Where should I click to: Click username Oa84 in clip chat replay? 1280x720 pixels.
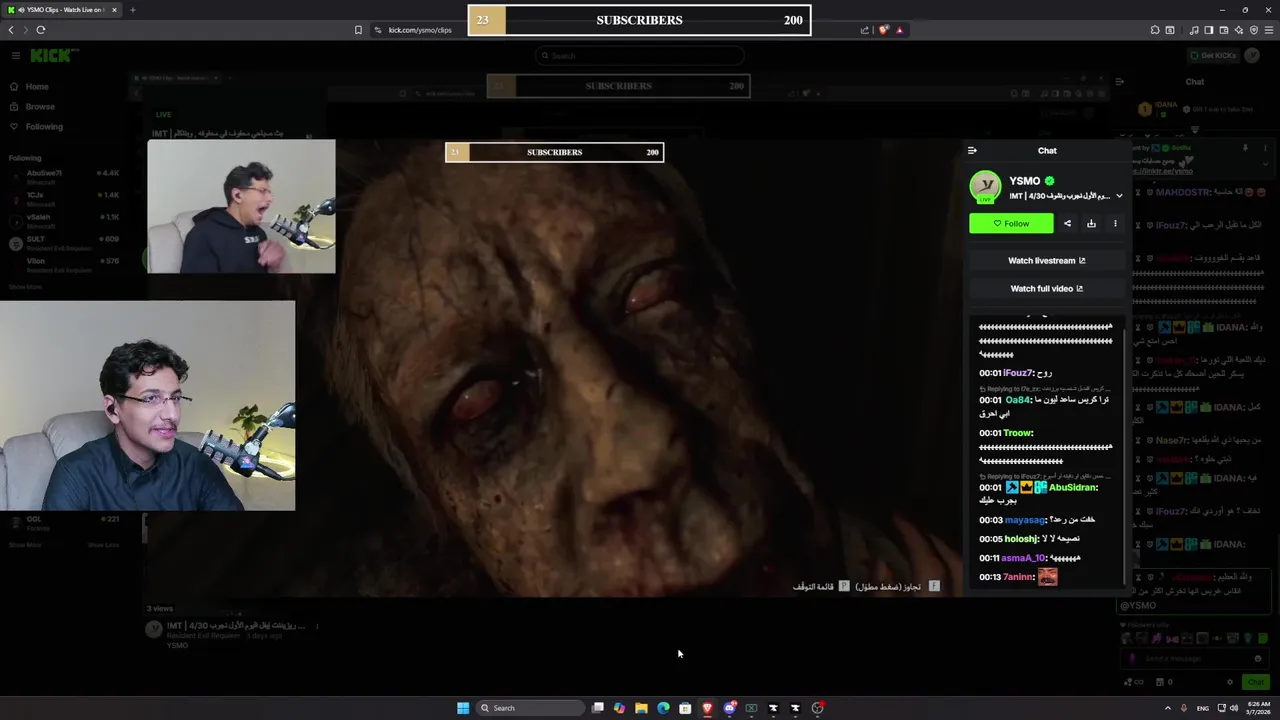pos(1017,400)
